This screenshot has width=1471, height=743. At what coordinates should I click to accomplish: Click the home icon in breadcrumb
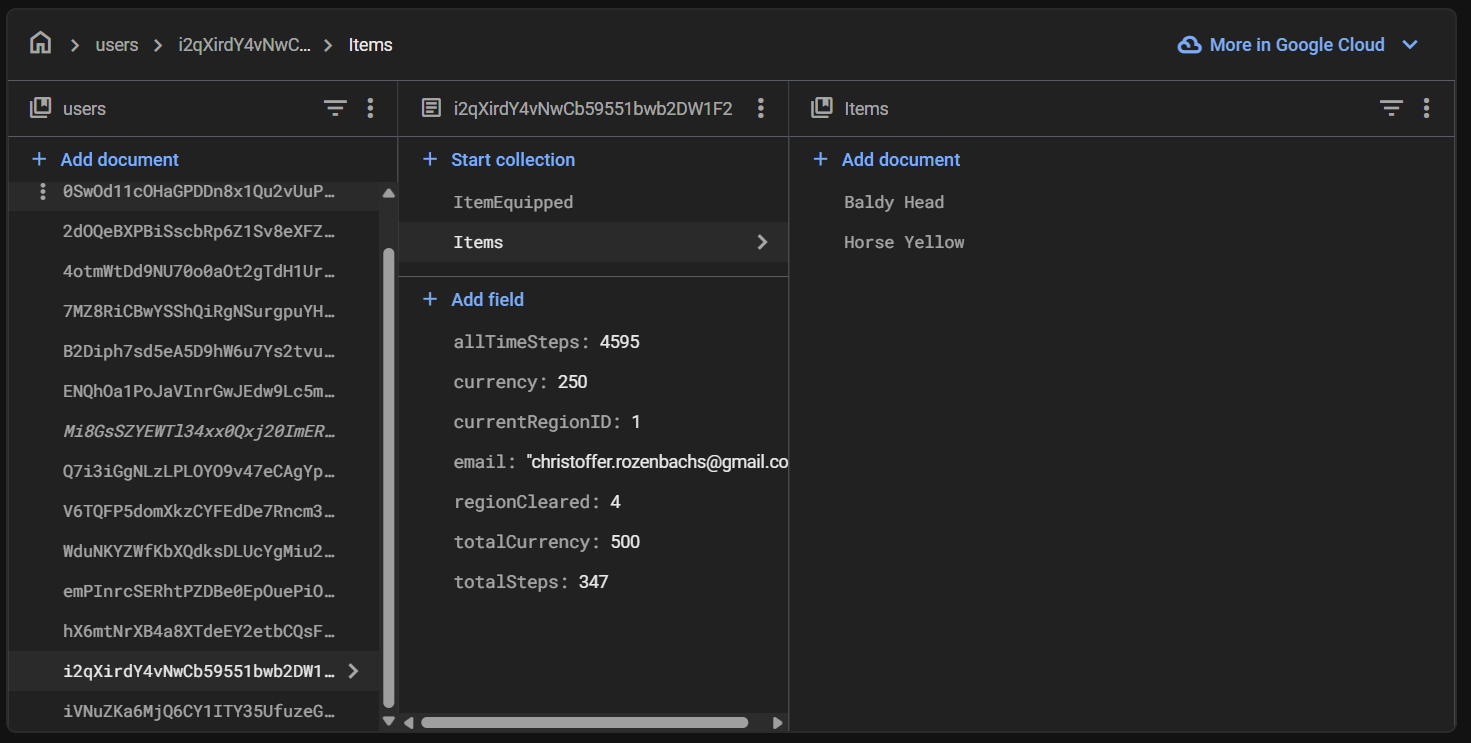click(40, 44)
